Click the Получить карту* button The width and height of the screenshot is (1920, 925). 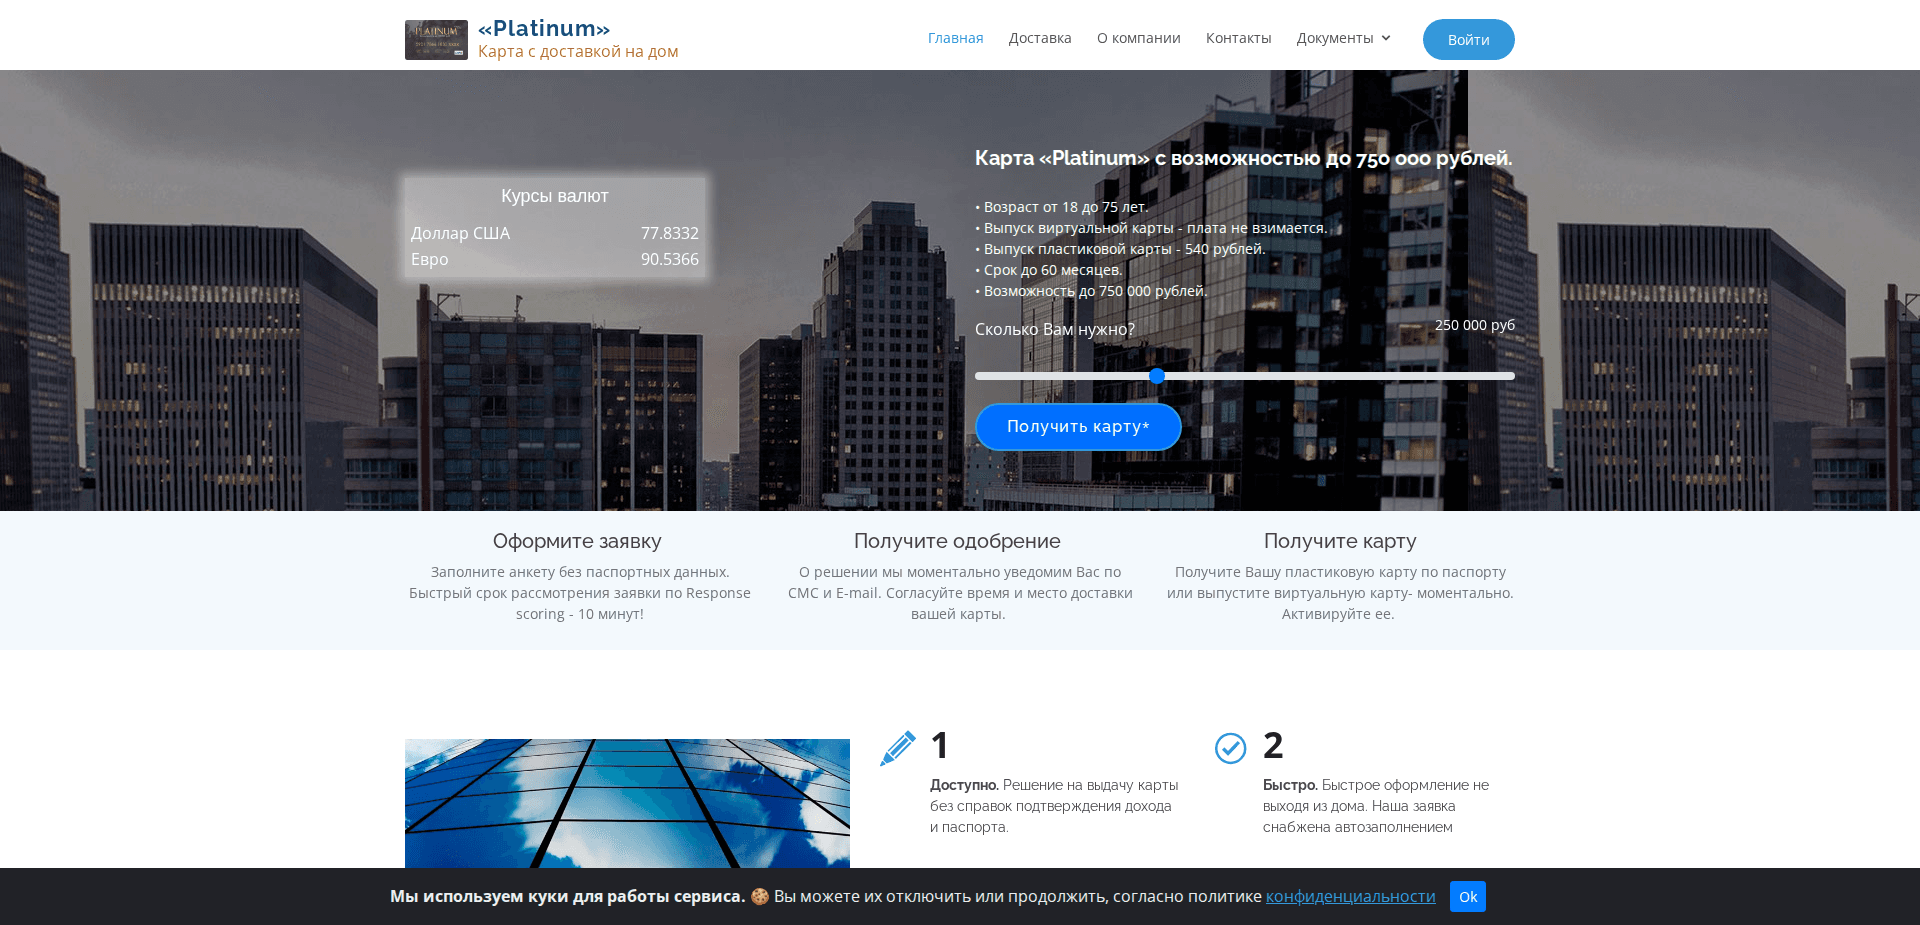coord(1078,427)
